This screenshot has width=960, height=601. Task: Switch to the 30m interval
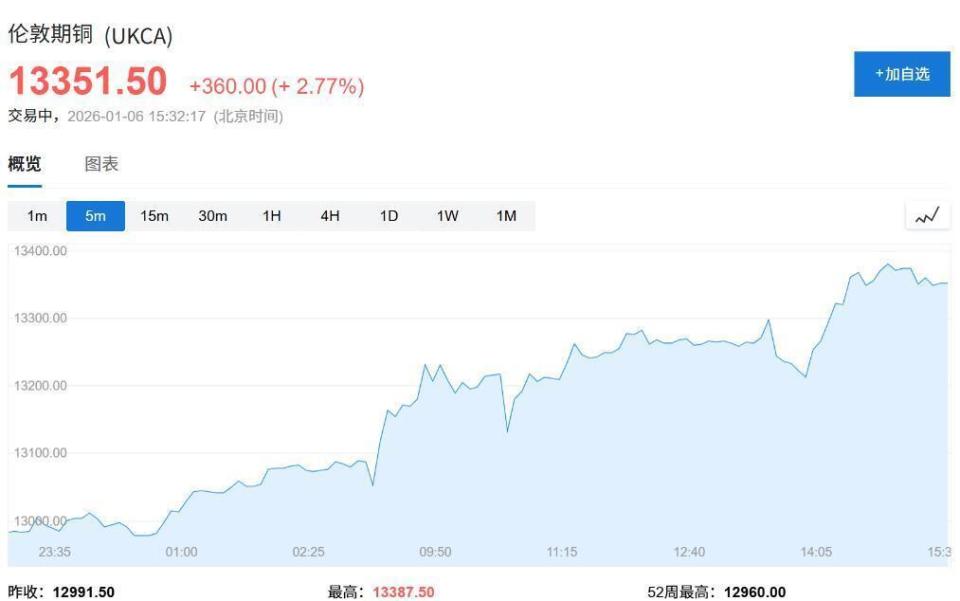click(x=212, y=215)
